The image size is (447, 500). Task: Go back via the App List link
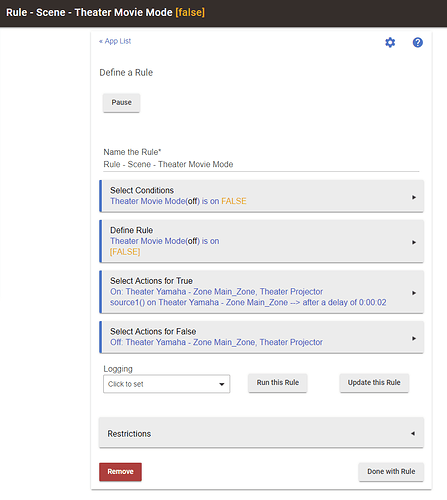tap(115, 41)
